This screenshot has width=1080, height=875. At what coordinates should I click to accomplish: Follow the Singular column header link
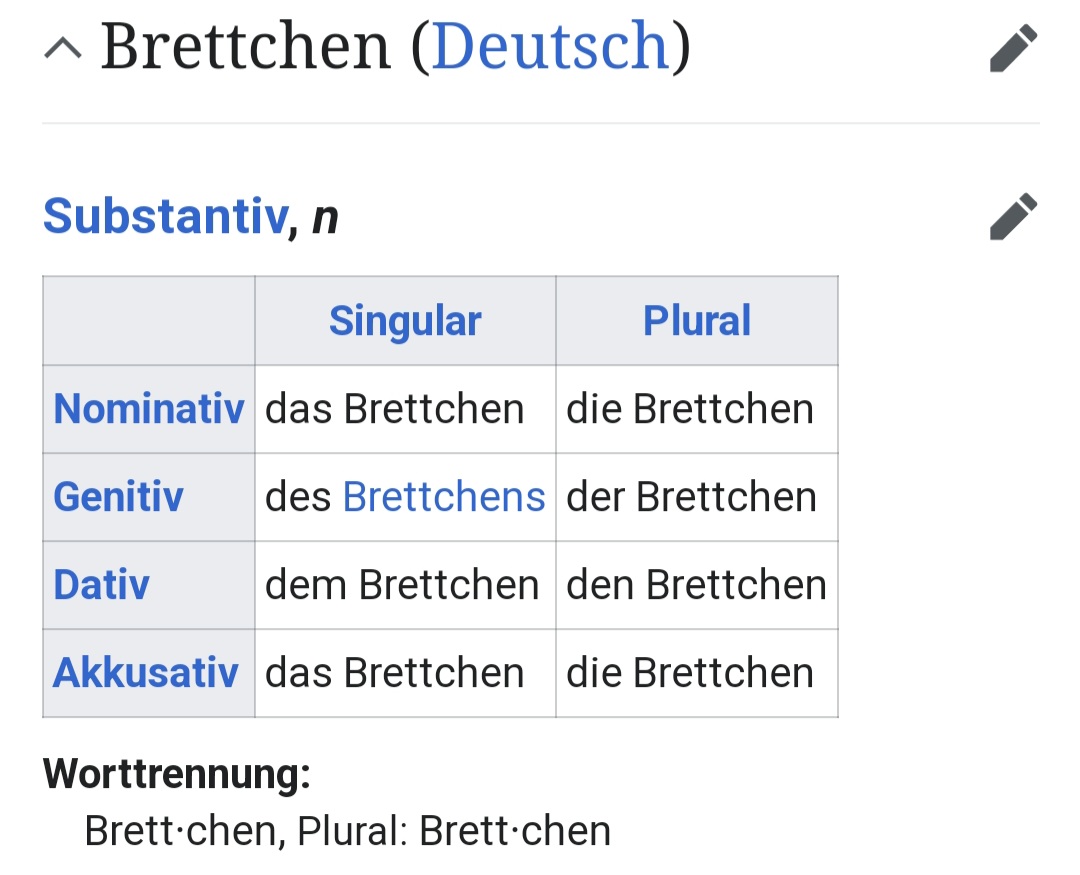click(x=405, y=321)
